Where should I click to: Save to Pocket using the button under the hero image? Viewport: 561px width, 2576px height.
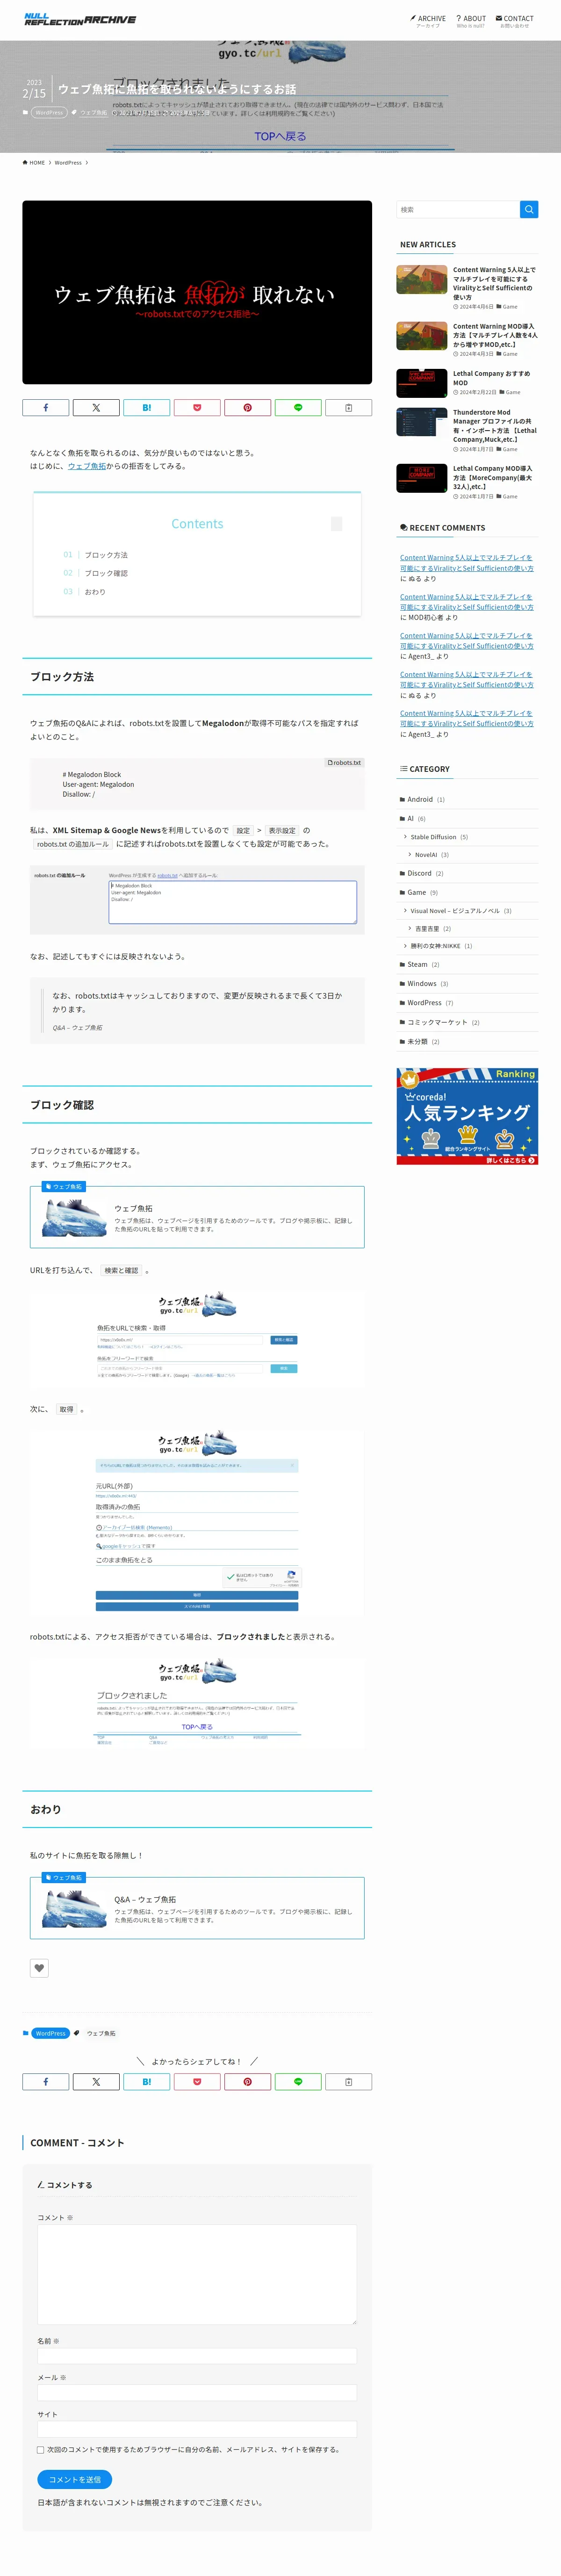[197, 408]
